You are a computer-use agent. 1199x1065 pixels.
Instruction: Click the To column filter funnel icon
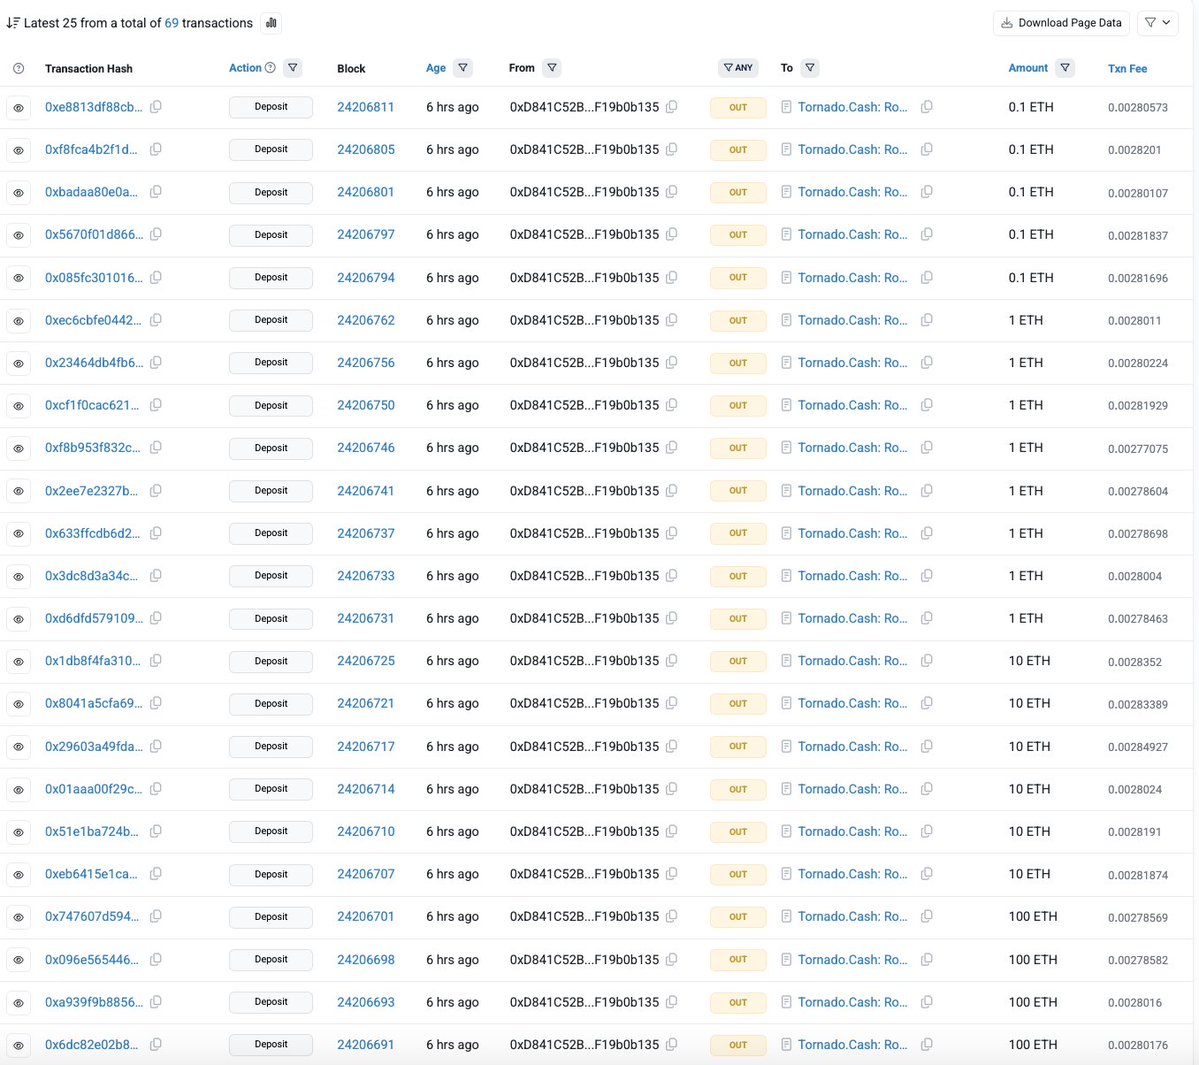(809, 67)
